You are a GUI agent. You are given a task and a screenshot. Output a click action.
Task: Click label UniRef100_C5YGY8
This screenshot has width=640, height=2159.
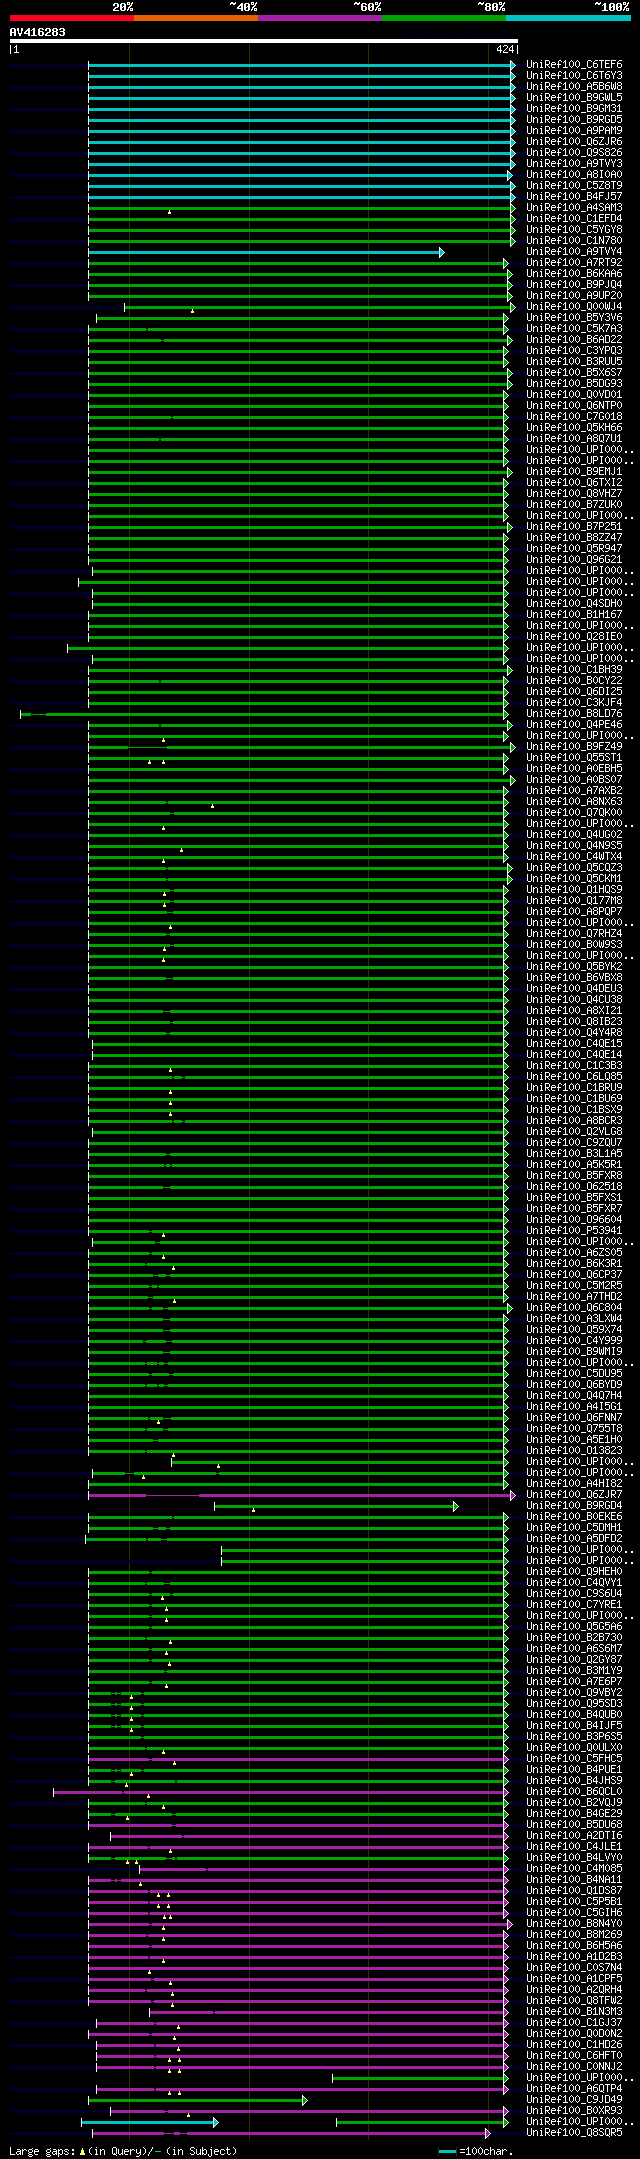(574, 229)
